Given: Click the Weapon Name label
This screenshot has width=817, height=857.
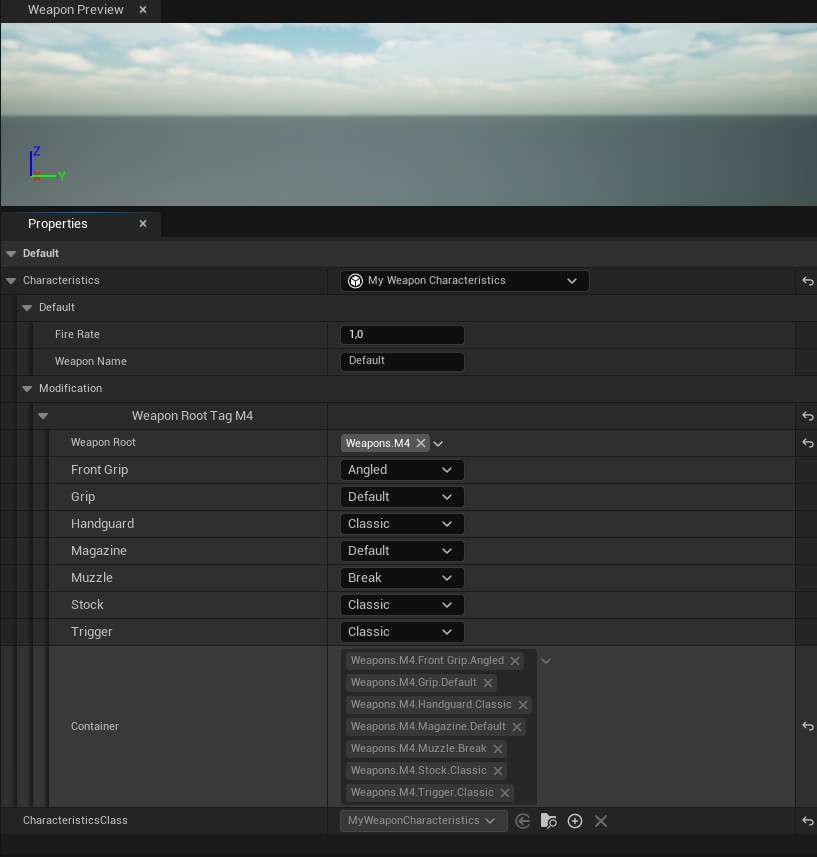Looking at the screenshot, I should coord(91,361).
